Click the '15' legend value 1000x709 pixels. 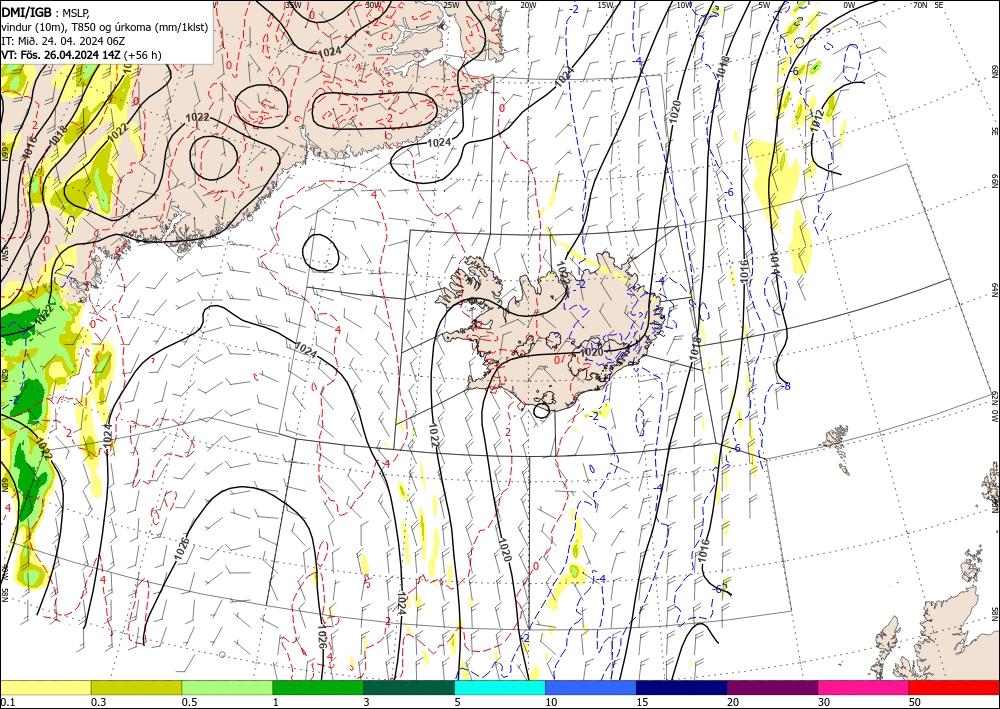pyautogui.click(x=642, y=702)
